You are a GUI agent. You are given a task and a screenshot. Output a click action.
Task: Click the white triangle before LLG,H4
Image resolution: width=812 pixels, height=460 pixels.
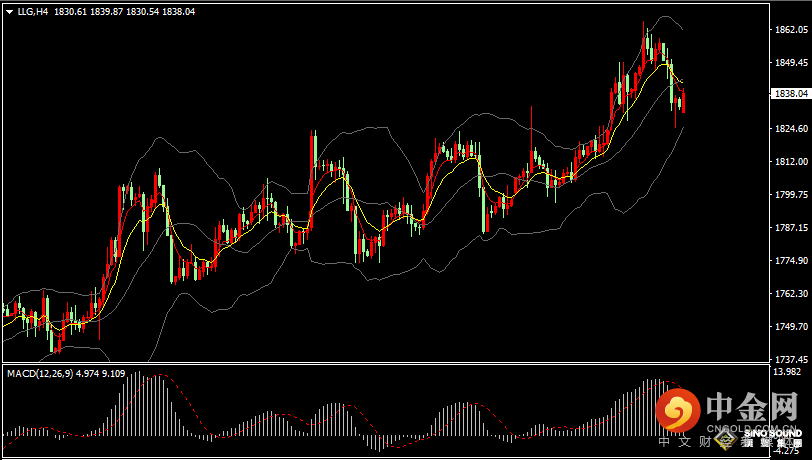click(10, 11)
